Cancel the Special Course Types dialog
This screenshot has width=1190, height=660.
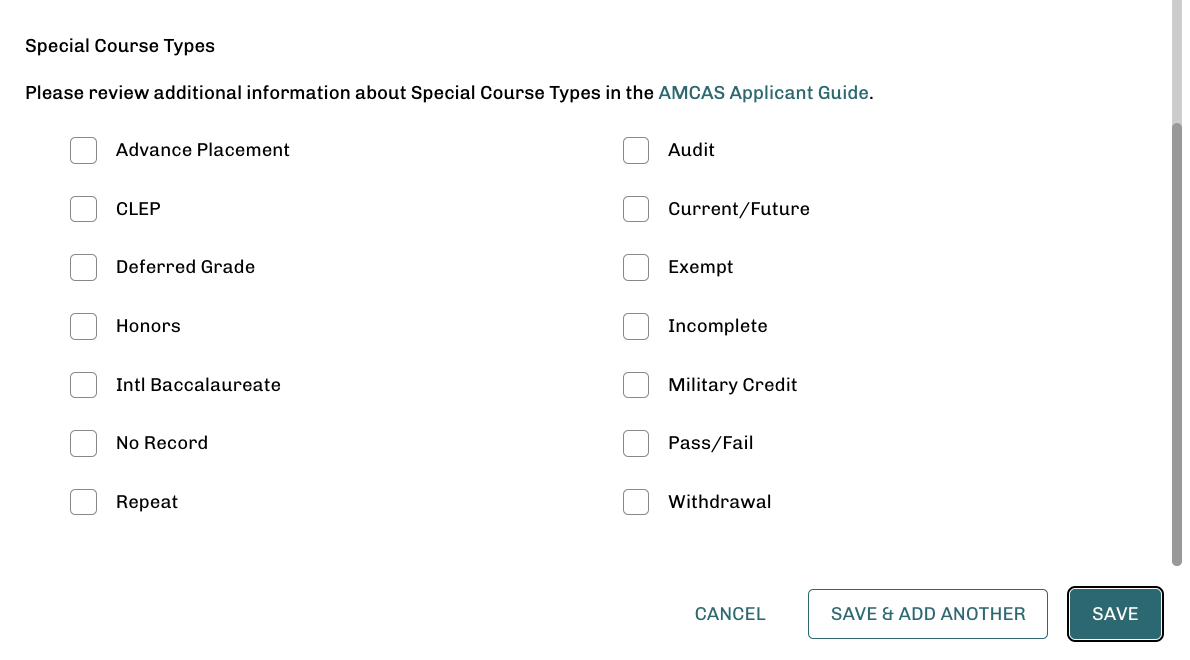pyautogui.click(x=730, y=613)
